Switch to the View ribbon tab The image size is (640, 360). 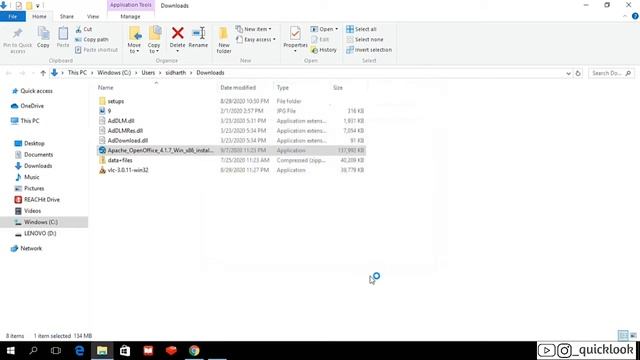[x=93, y=16]
